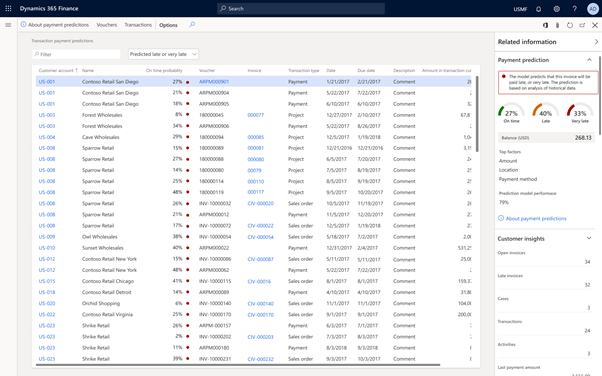
Task: Open the Predicted late or very late dropdown
Action: [163, 54]
